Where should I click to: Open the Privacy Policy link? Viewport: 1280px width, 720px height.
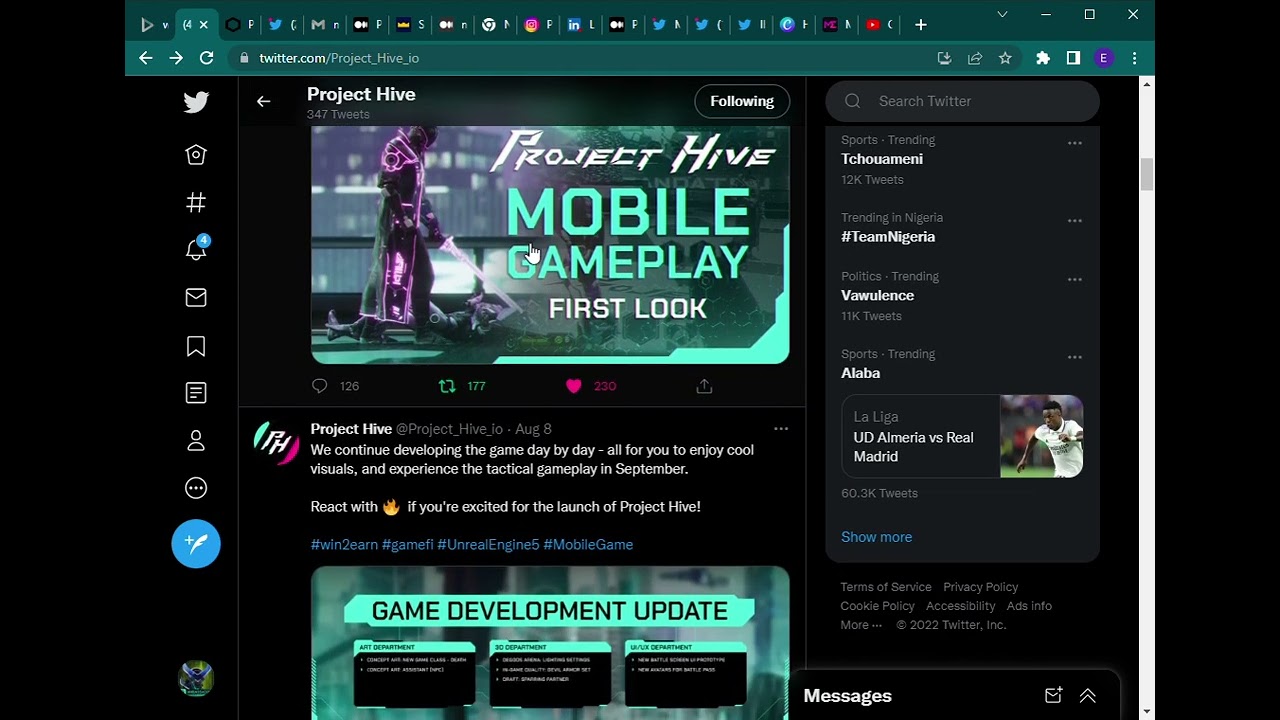(981, 587)
